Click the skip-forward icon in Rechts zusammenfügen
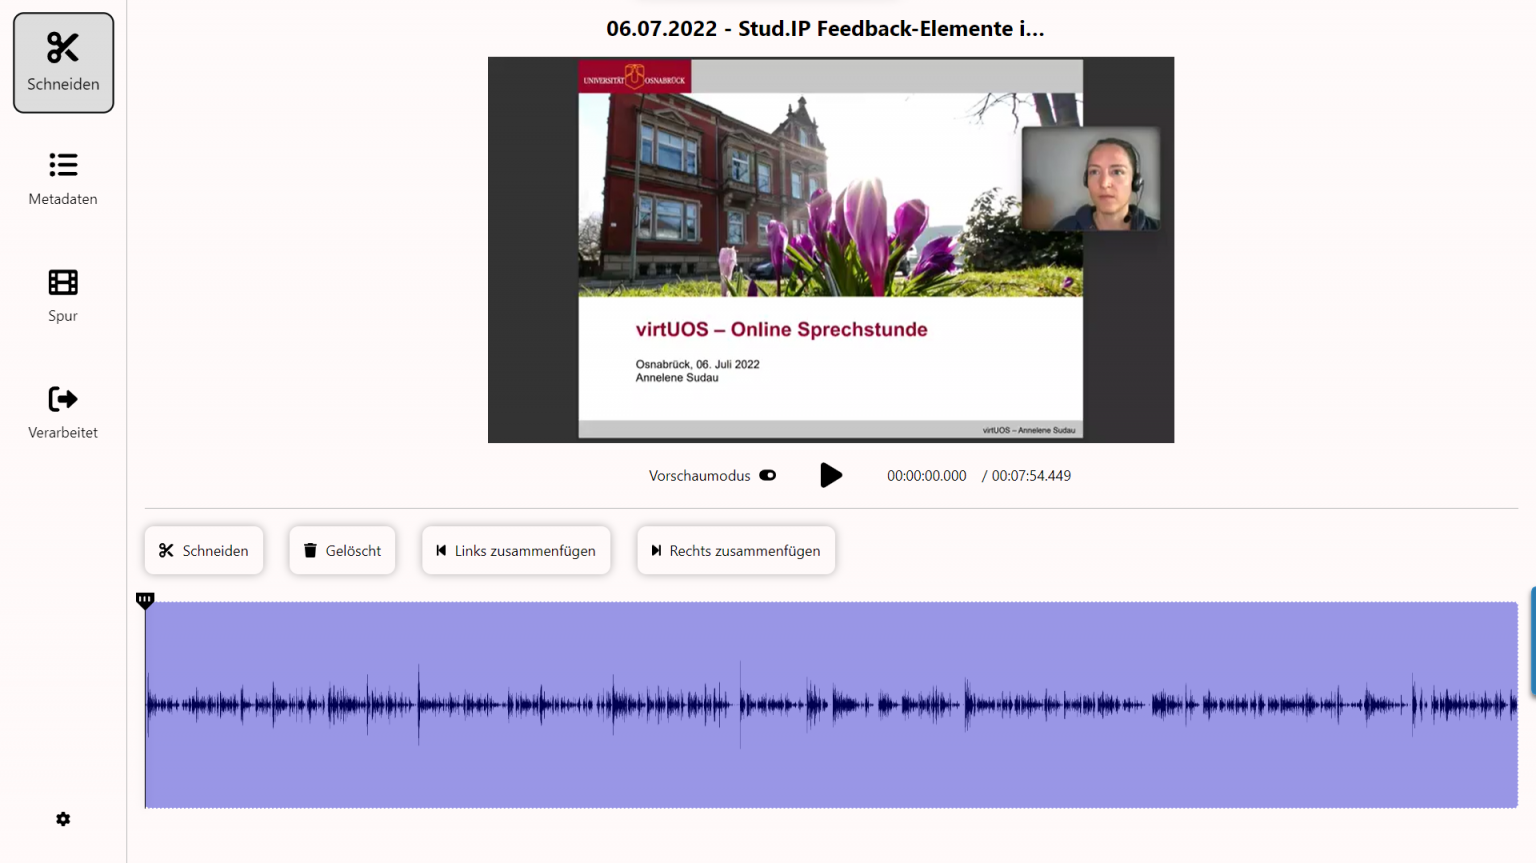The width and height of the screenshot is (1536, 863). coord(656,549)
